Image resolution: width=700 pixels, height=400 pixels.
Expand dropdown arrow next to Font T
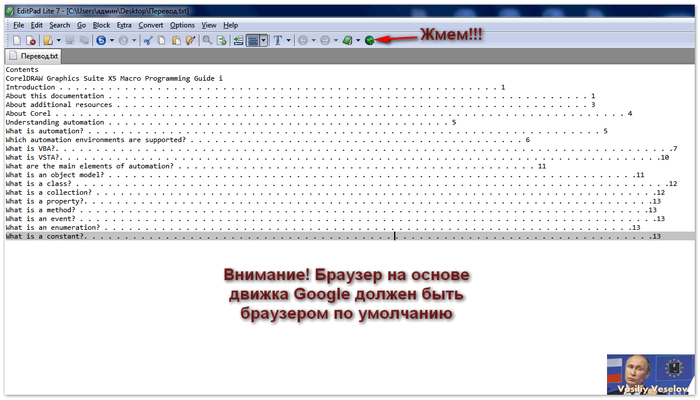[288, 41]
